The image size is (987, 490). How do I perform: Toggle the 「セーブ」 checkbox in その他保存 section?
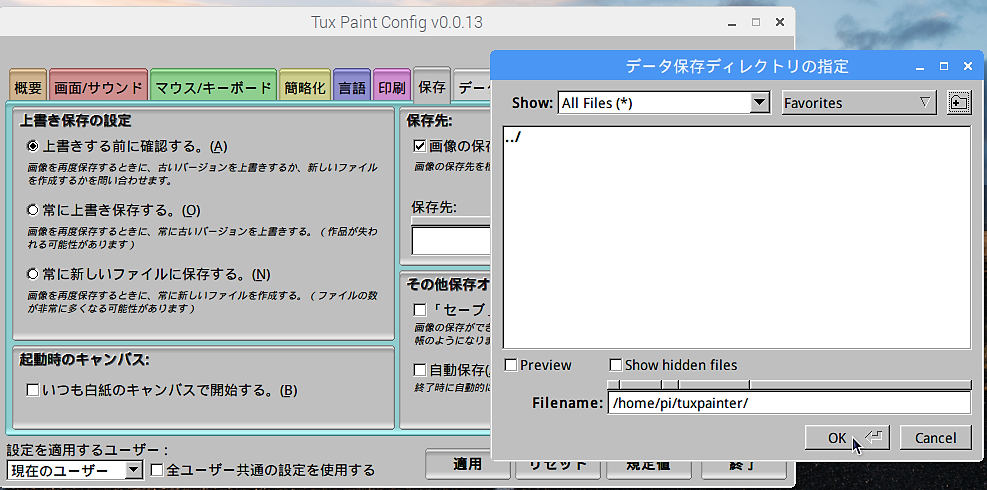pyautogui.click(x=420, y=310)
